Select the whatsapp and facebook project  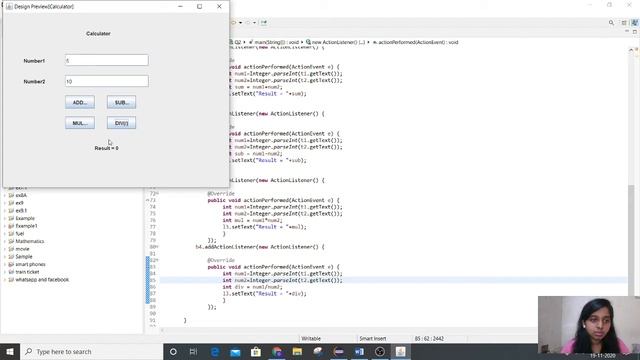pyautogui.click(x=42, y=280)
